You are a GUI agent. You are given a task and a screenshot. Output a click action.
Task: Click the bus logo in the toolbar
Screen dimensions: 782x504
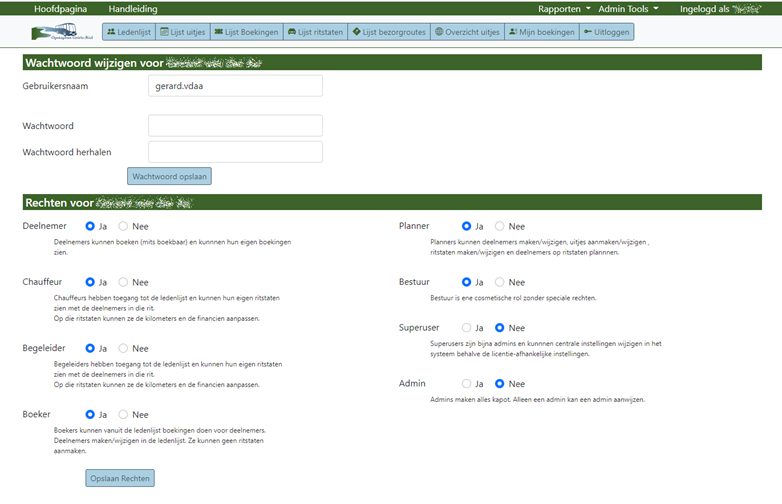point(61,32)
